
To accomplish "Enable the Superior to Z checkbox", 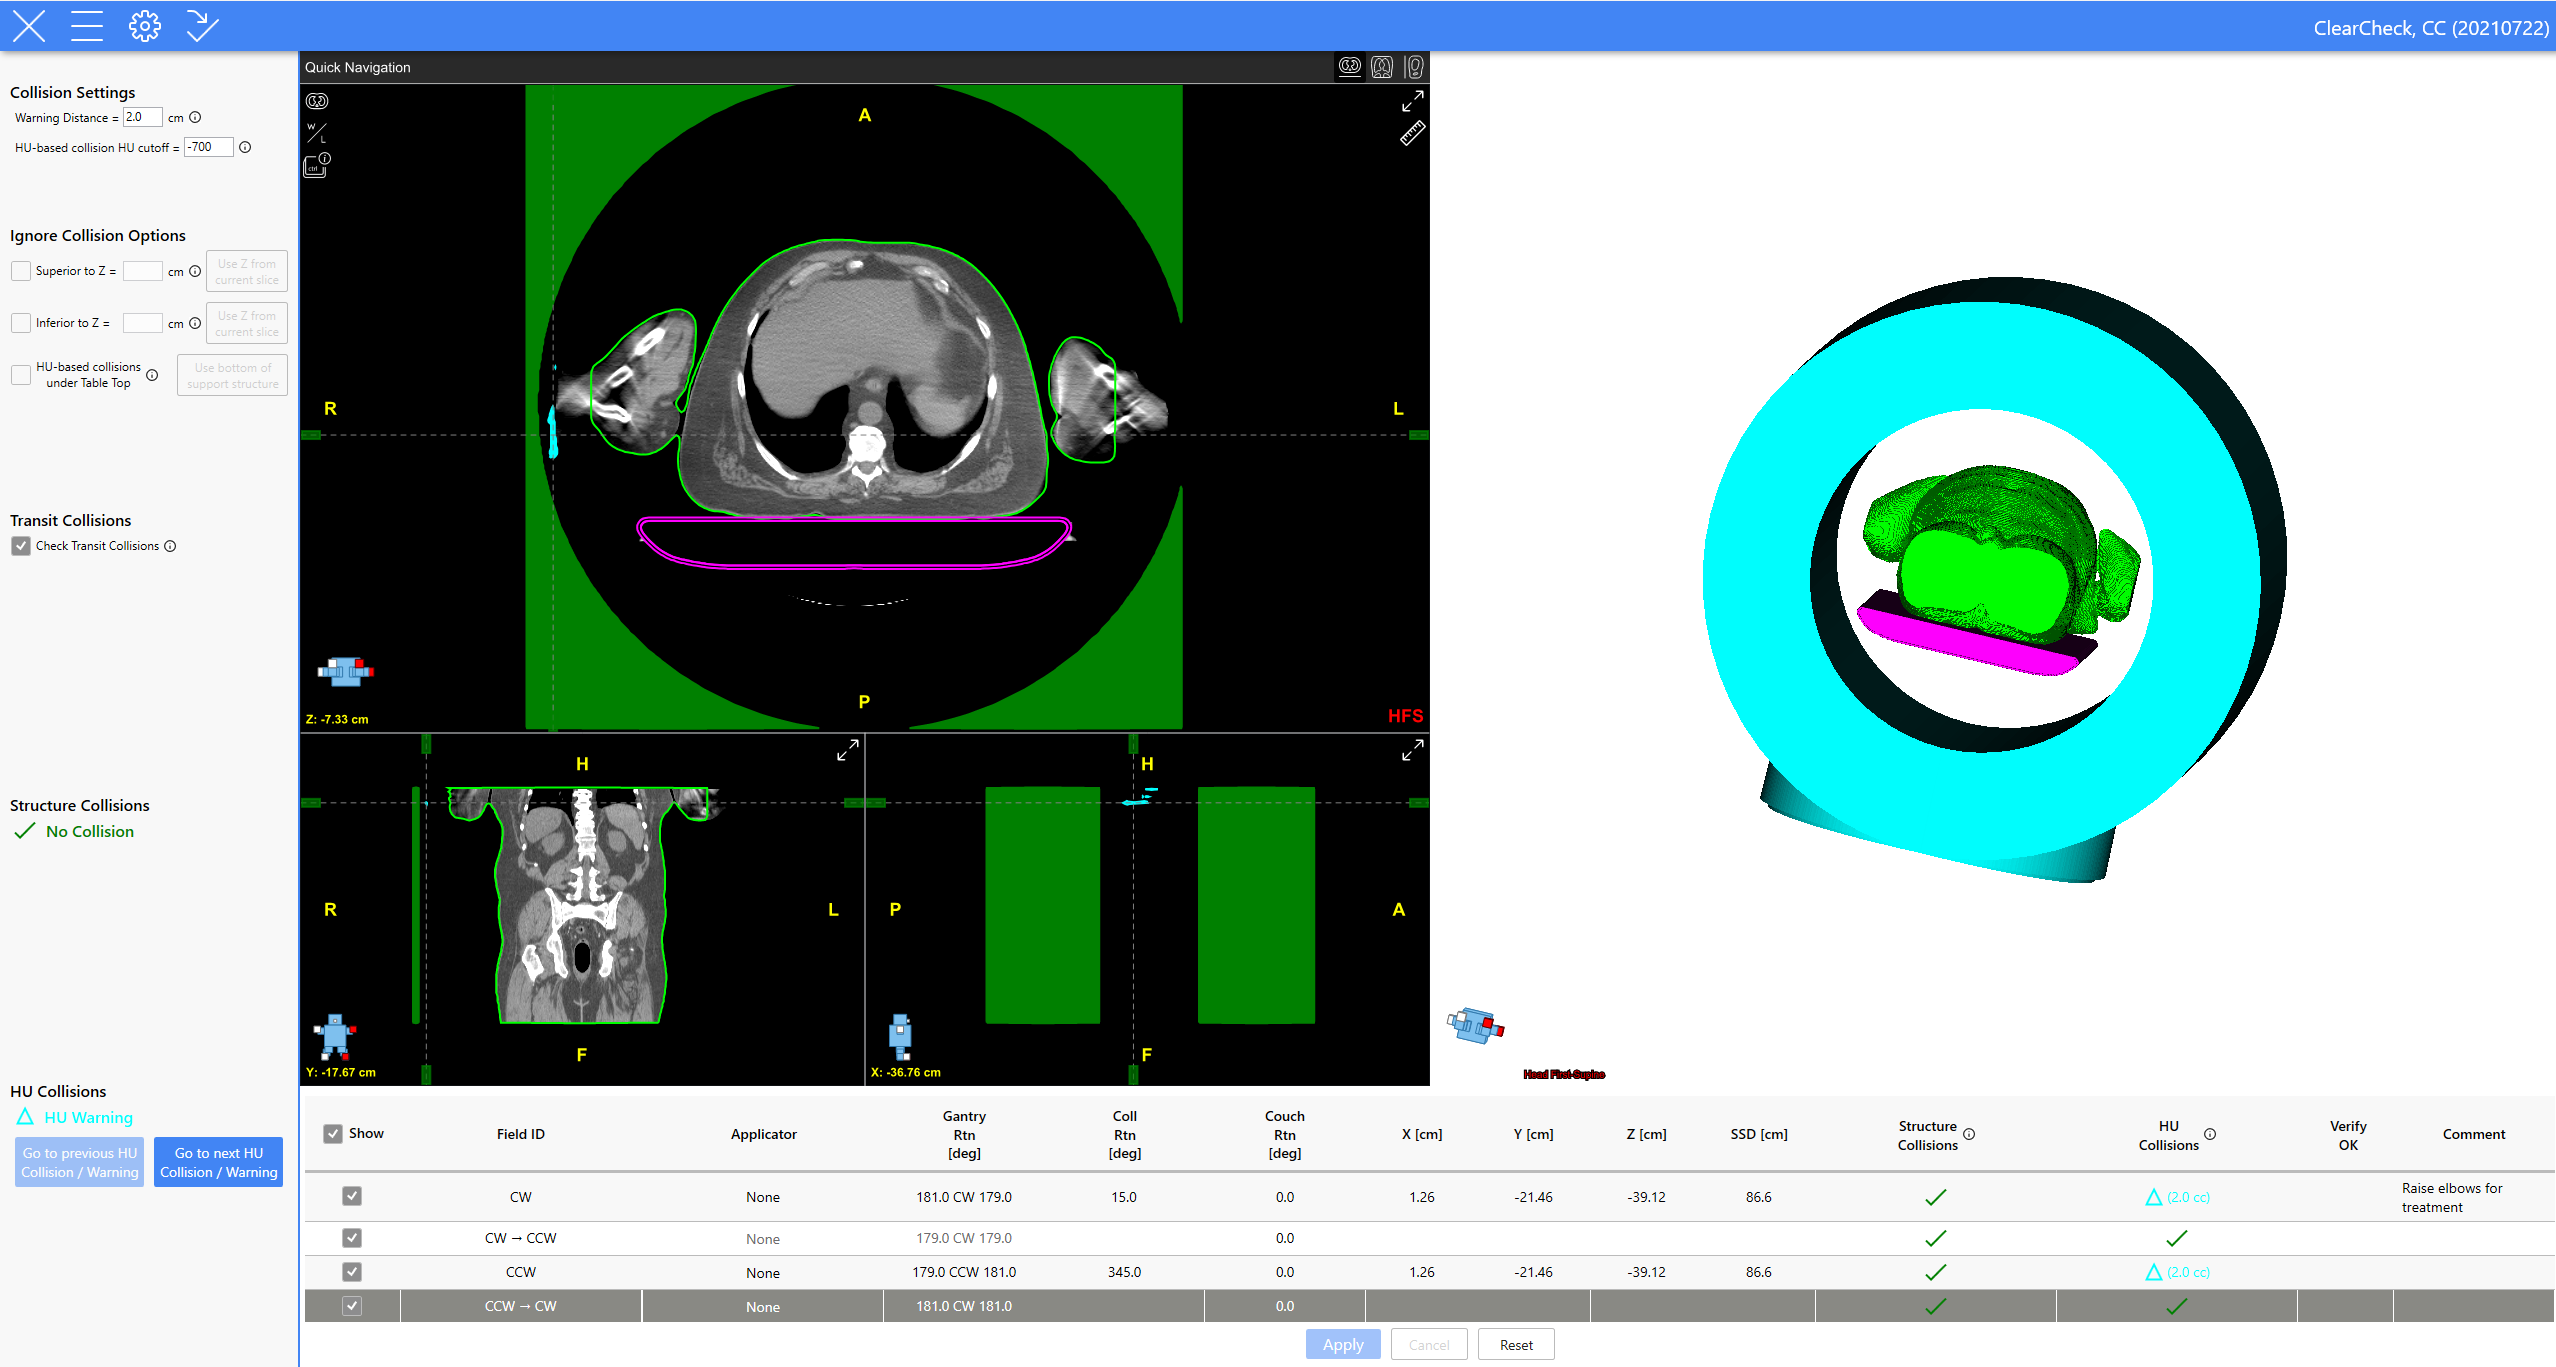I will pyautogui.click(x=21, y=271).
